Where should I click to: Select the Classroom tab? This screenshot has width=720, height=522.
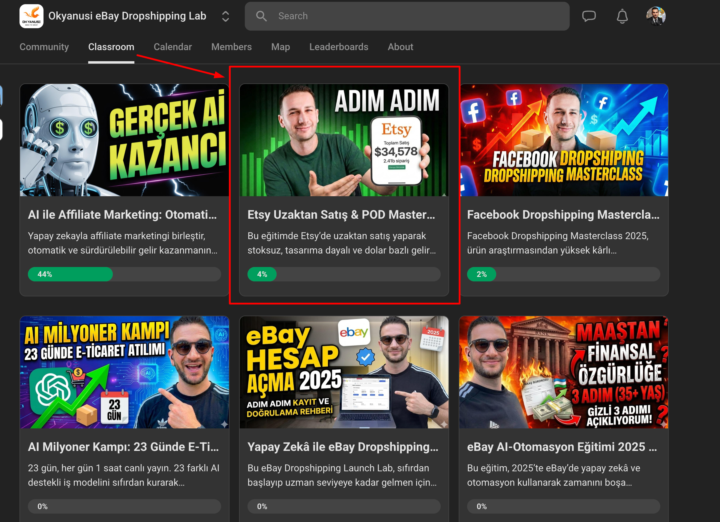click(x=111, y=47)
